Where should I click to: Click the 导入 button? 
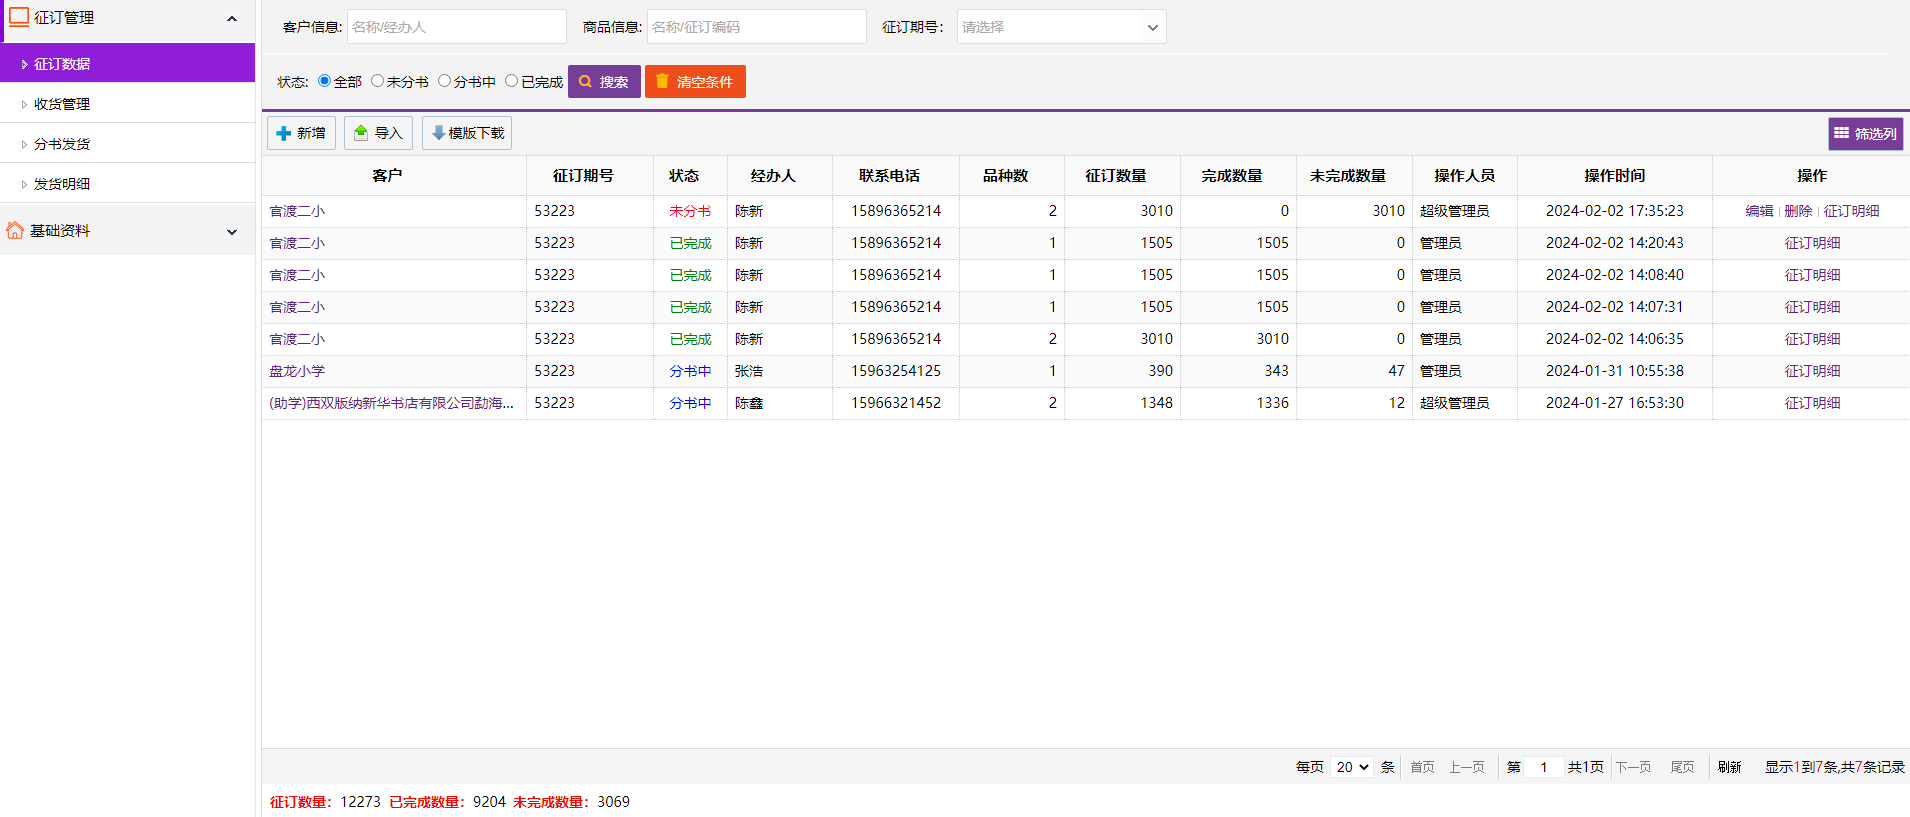pos(378,133)
